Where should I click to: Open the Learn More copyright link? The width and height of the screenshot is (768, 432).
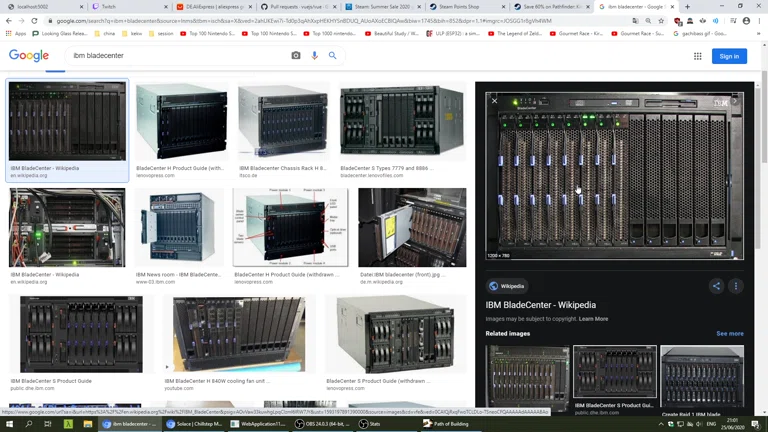coord(593,319)
